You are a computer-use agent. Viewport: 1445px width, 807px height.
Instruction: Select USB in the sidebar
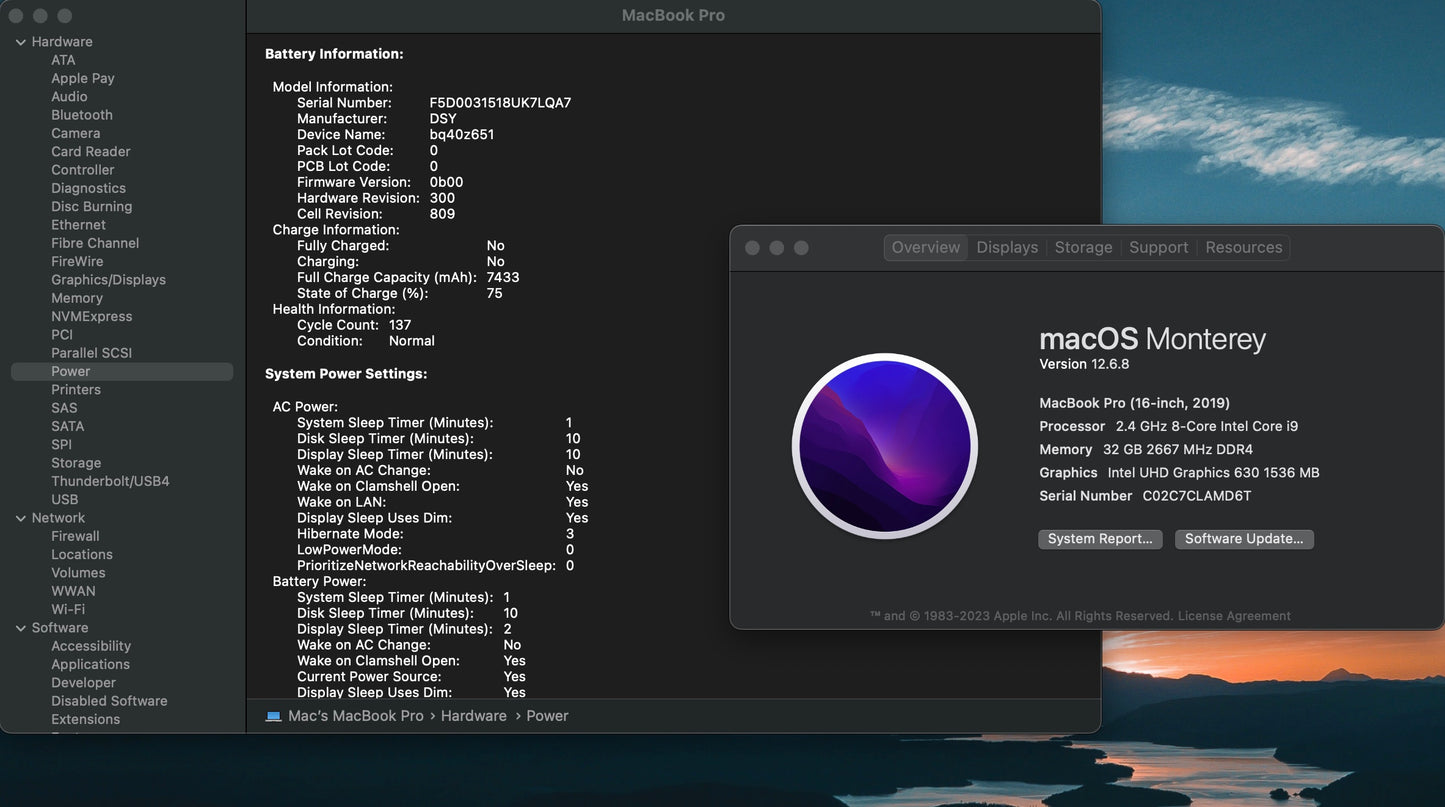pos(65,500)
